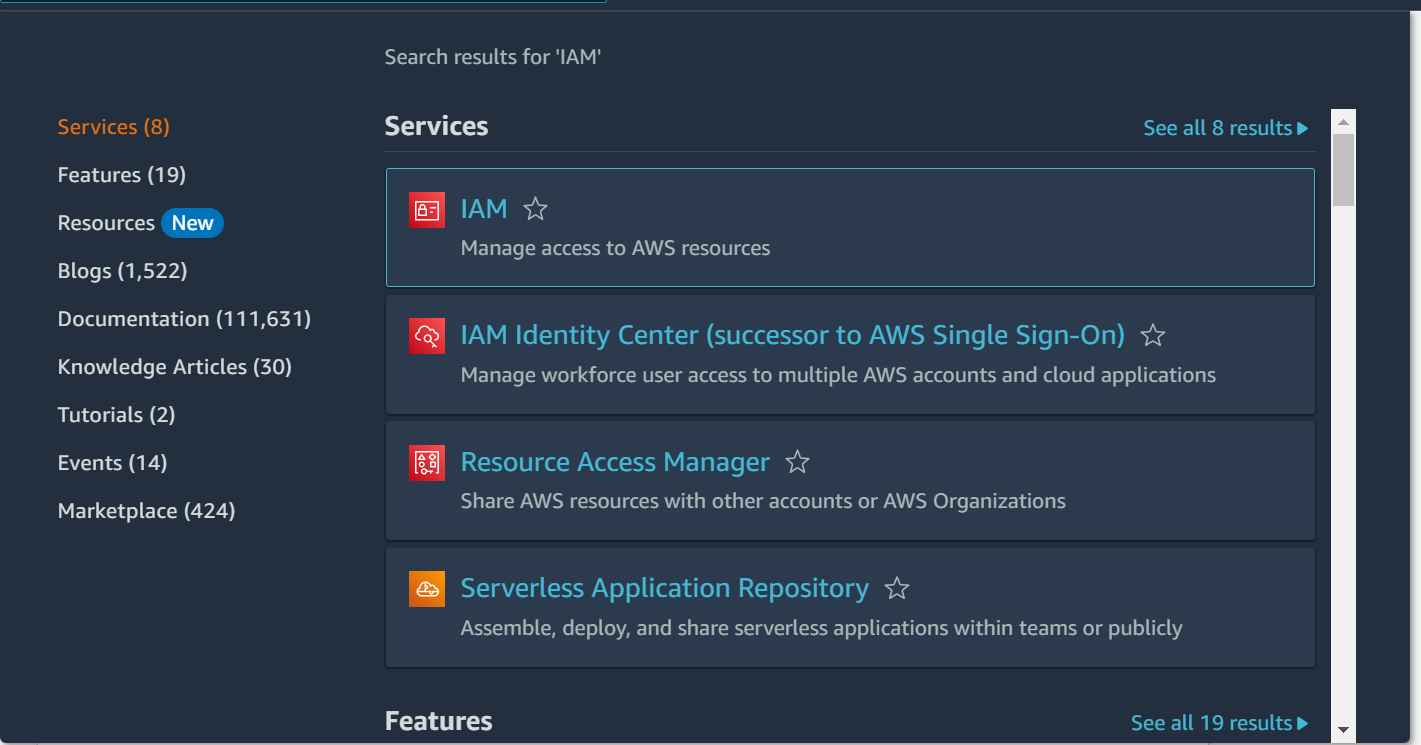Click the Resource Access Manager service icon
Viewport: 1421px width, 745px height.
[x=427, y=462]
